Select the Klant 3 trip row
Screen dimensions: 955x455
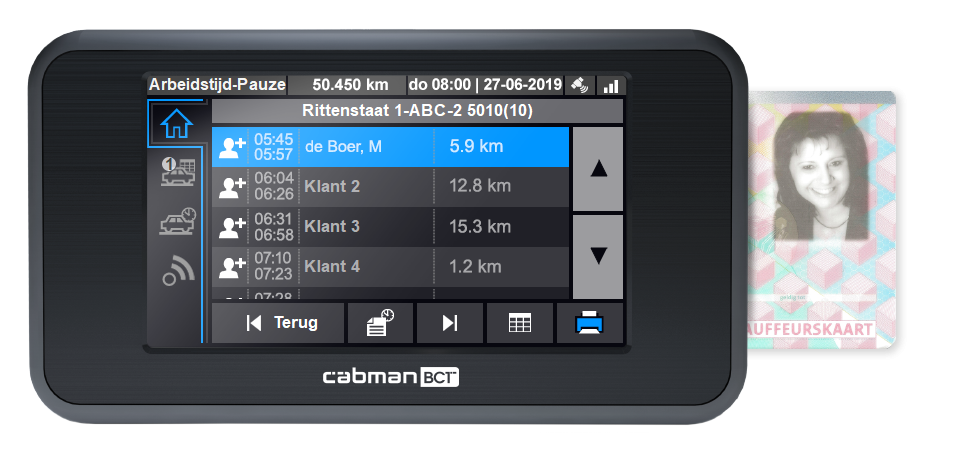(390, 227)
